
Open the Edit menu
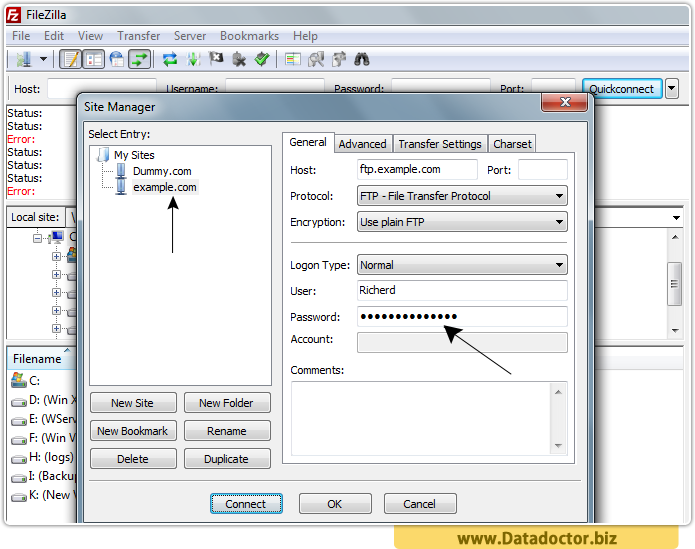[54, 36]
